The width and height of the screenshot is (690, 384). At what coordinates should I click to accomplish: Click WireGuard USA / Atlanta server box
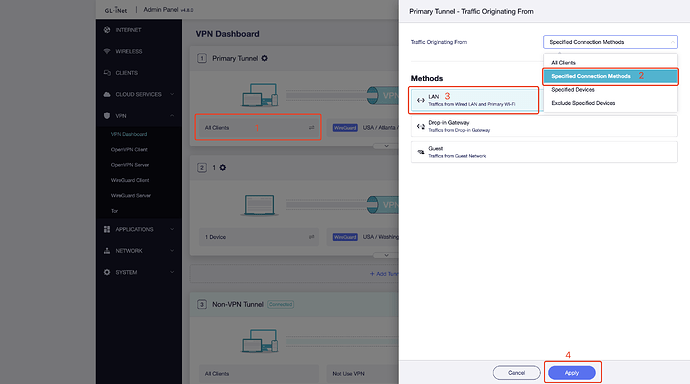click(x=363, y=128)
